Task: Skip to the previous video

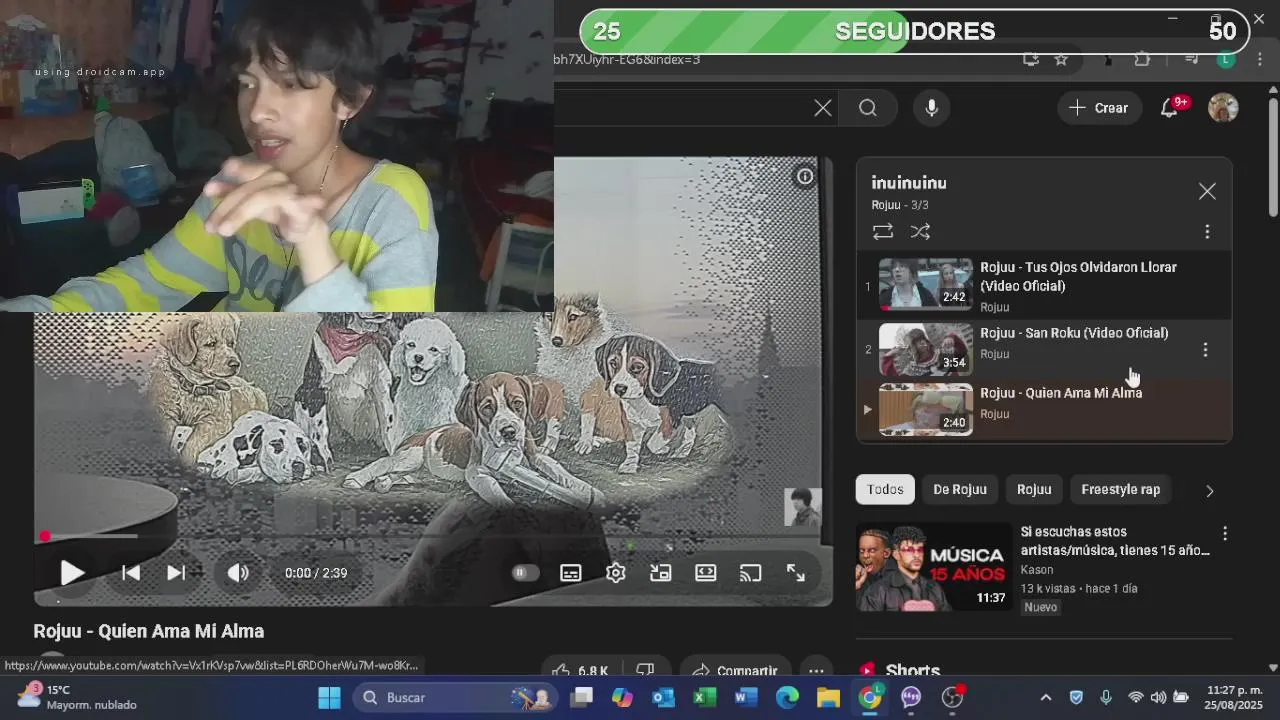Action: pos(131,573)
